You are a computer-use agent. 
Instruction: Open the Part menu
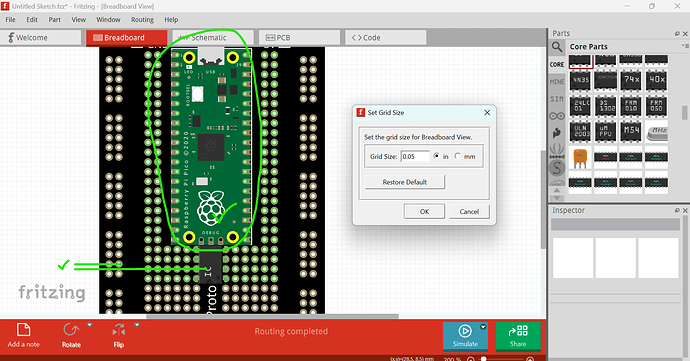(55, 20)
